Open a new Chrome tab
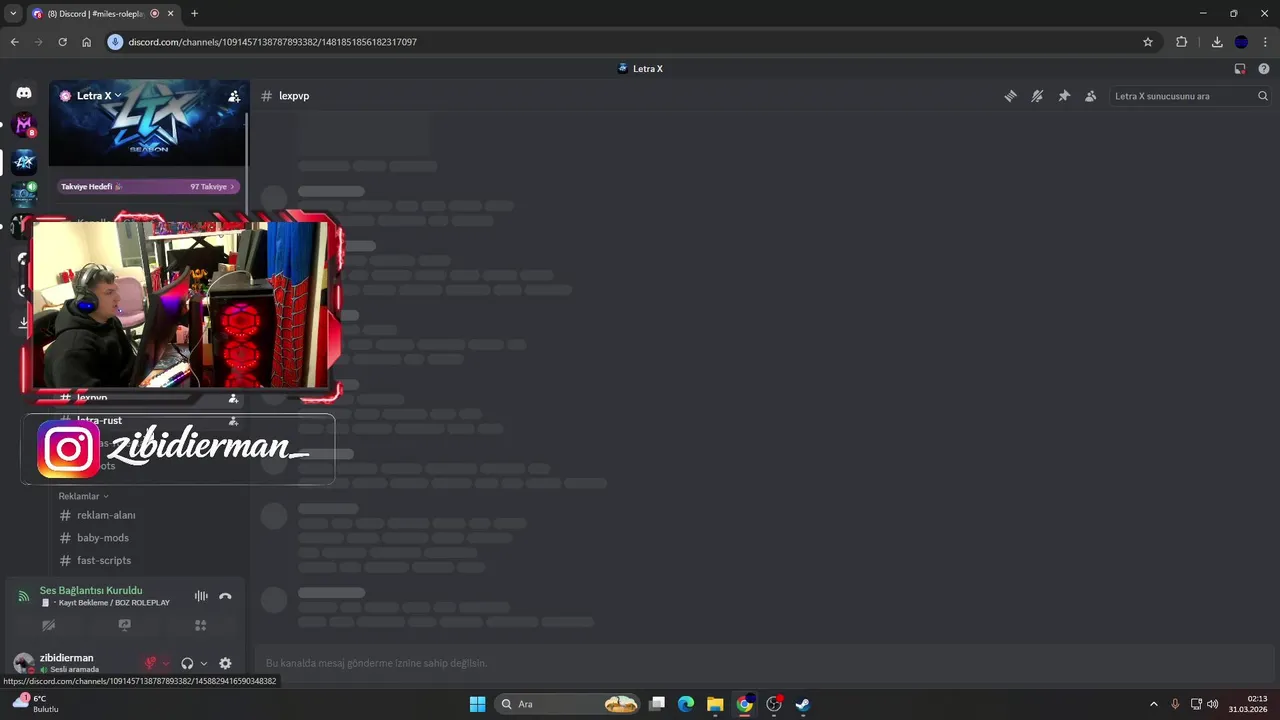 (x=194, y=14)
